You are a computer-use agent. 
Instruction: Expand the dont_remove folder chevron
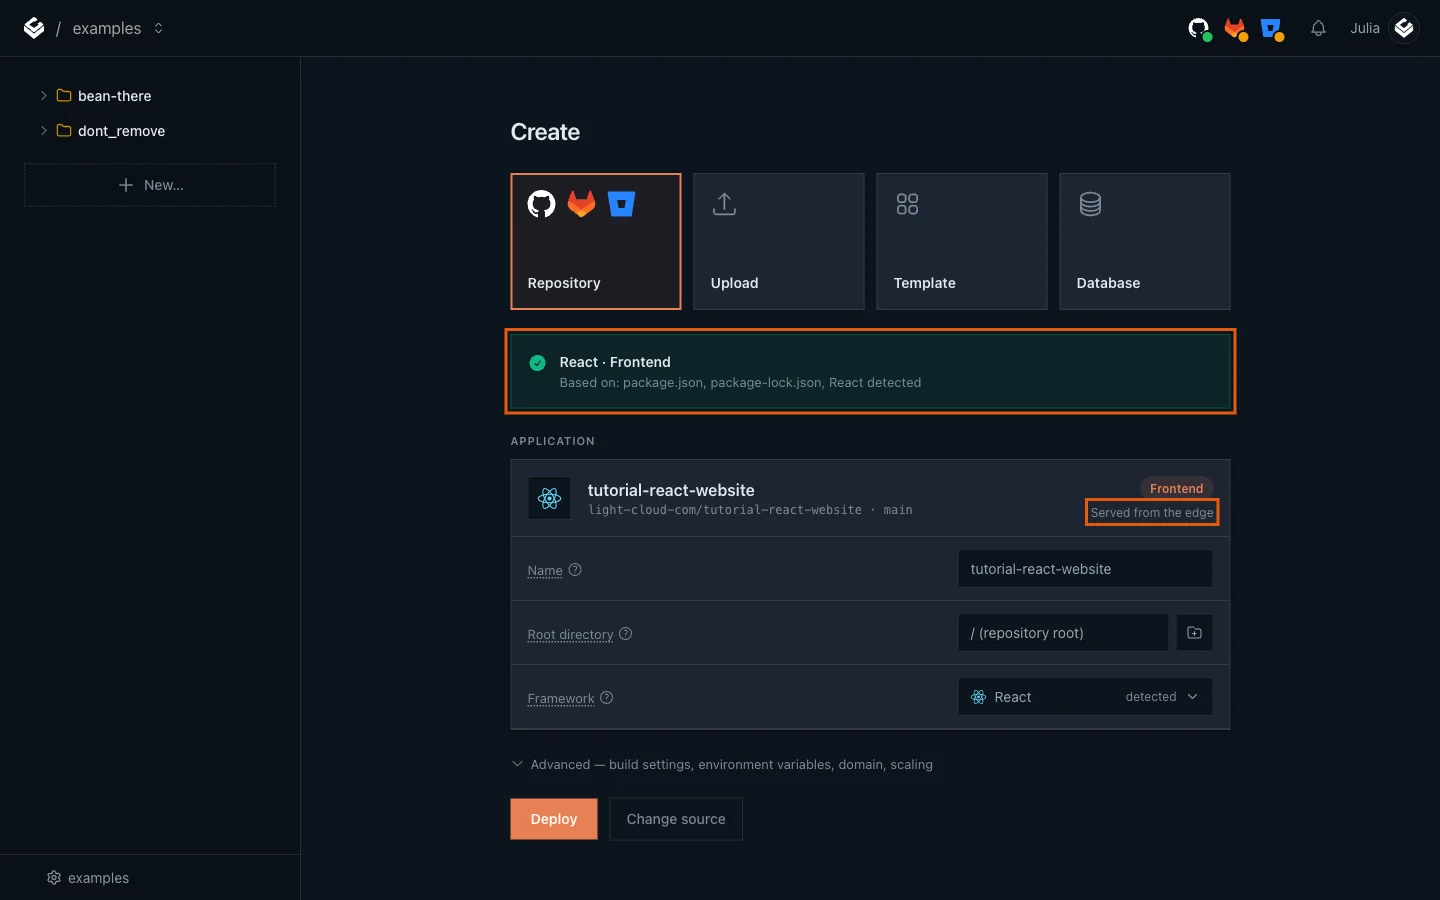[43, 131]
